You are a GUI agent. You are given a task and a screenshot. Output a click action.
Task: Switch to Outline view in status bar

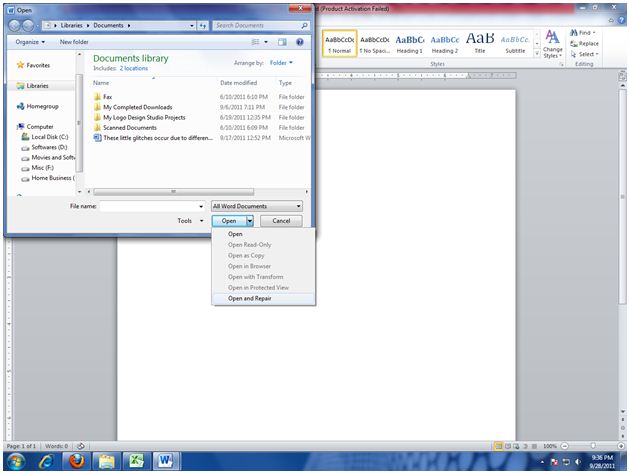tap(526, 446)
